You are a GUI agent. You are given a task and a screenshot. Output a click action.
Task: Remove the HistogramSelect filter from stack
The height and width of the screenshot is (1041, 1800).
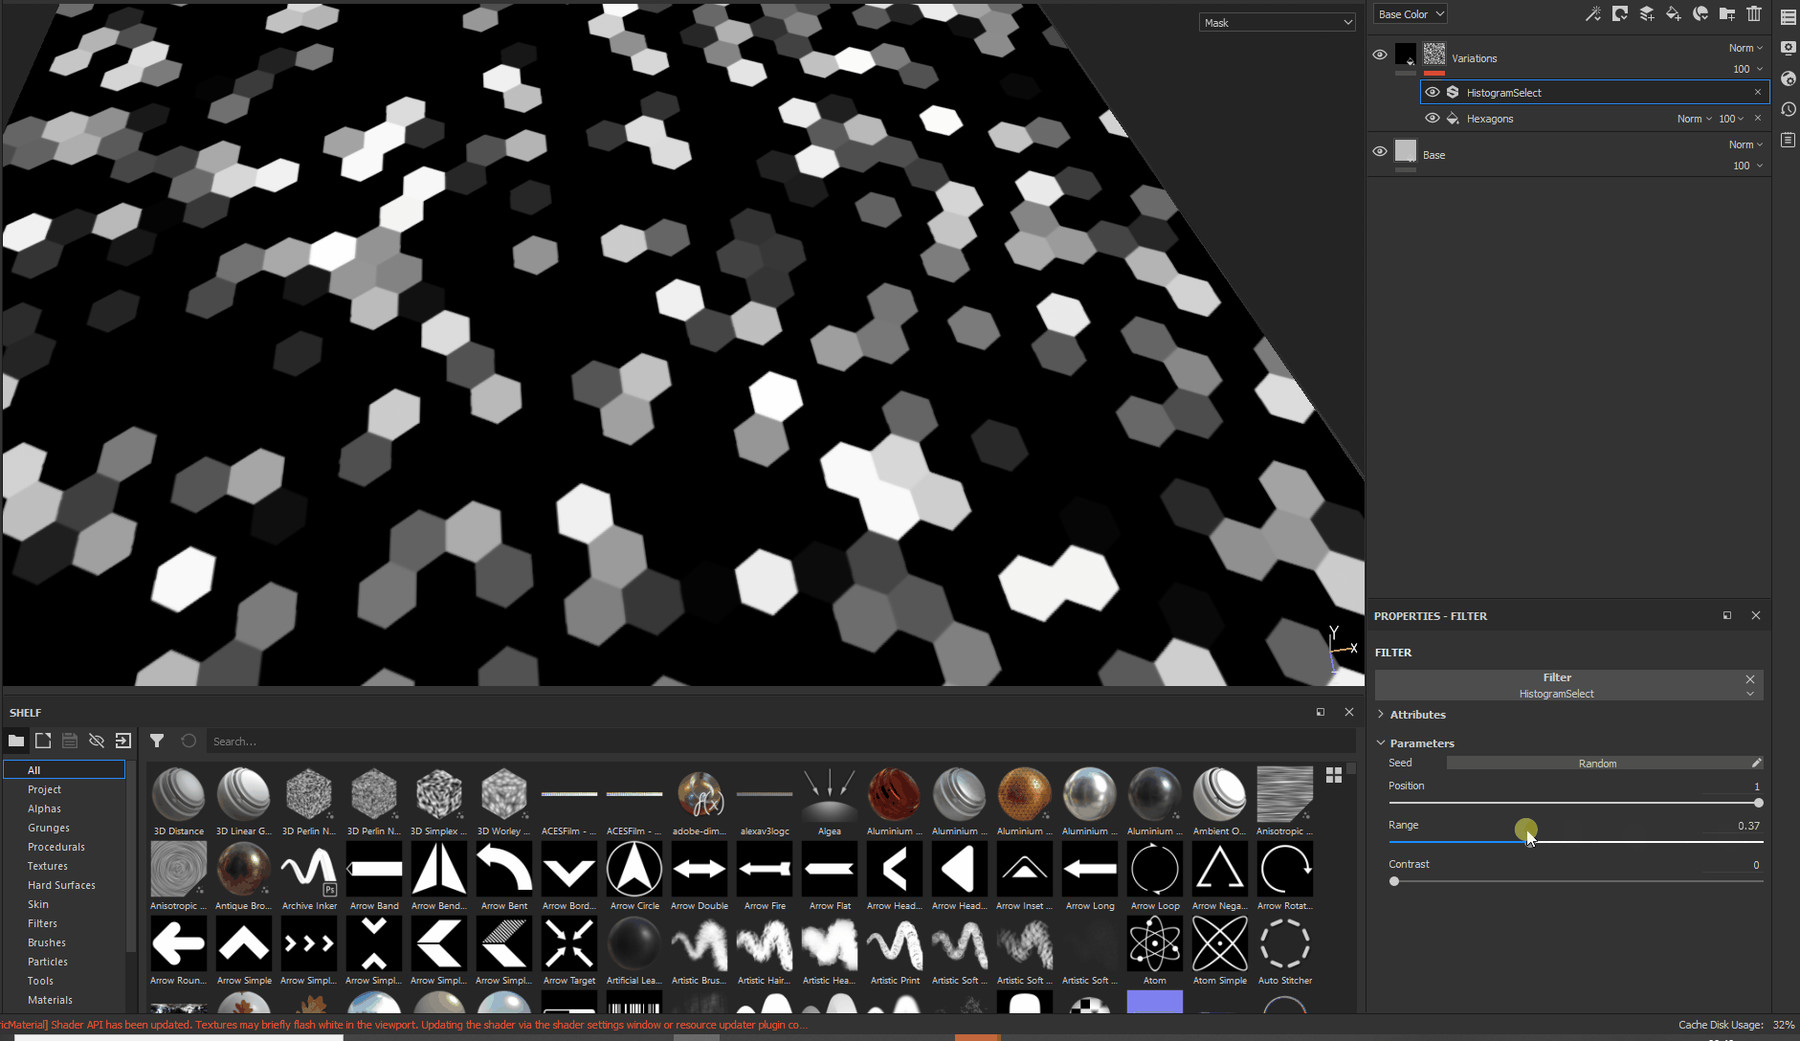pyautogui.click(x=1757, y=92)
